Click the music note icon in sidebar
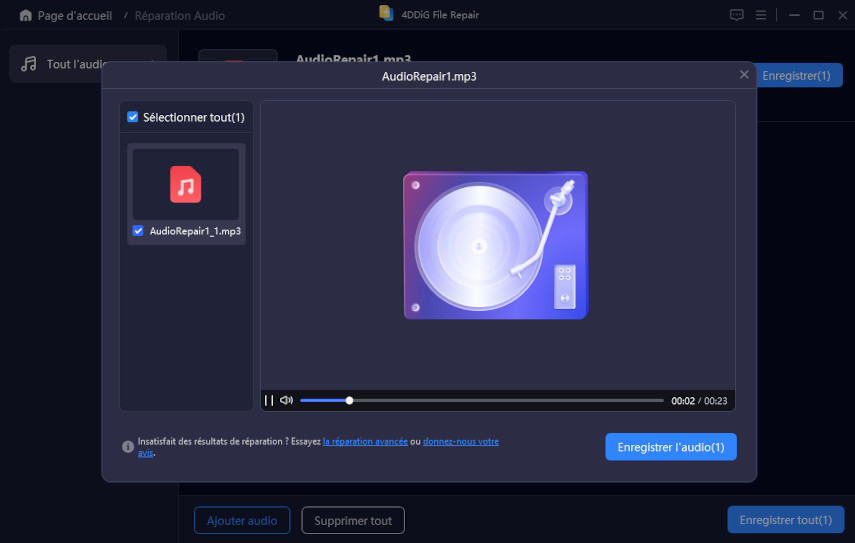Image resolution: width=855 pixels, height=543 pixels. click(29, 64)
